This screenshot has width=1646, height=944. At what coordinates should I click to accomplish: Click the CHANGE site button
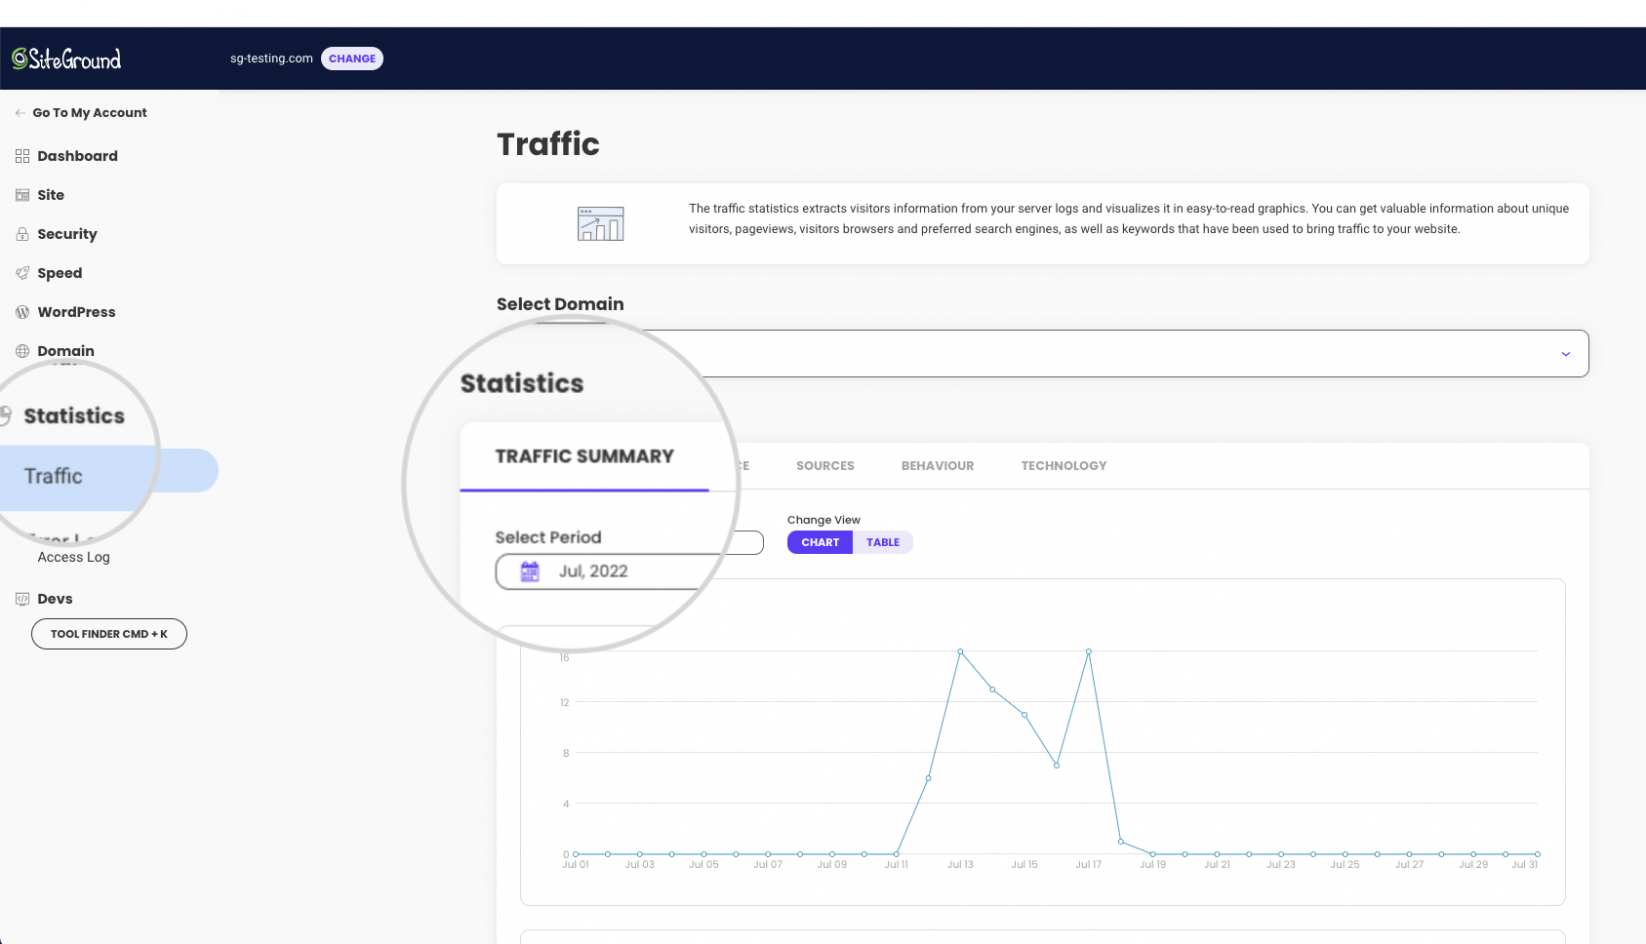tap(352, 59)
